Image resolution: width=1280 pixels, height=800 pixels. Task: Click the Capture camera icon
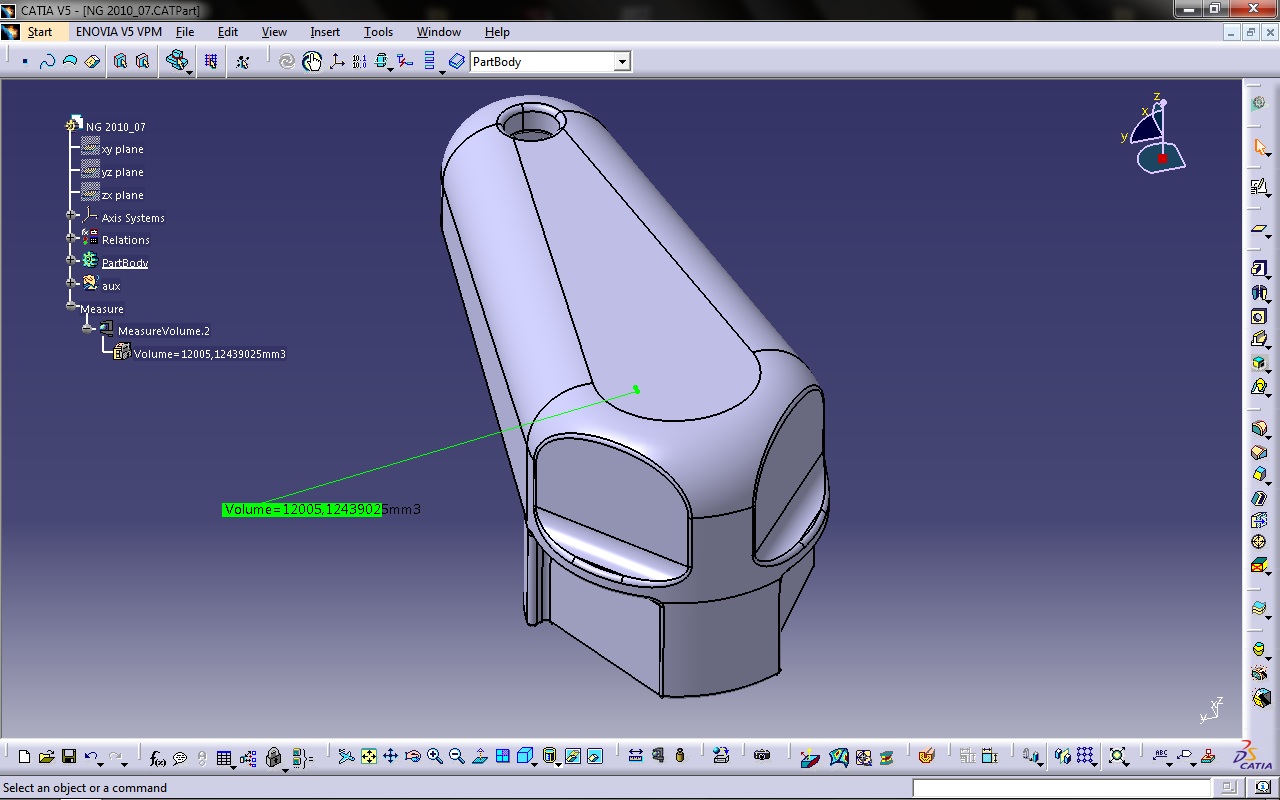[762, 757]
